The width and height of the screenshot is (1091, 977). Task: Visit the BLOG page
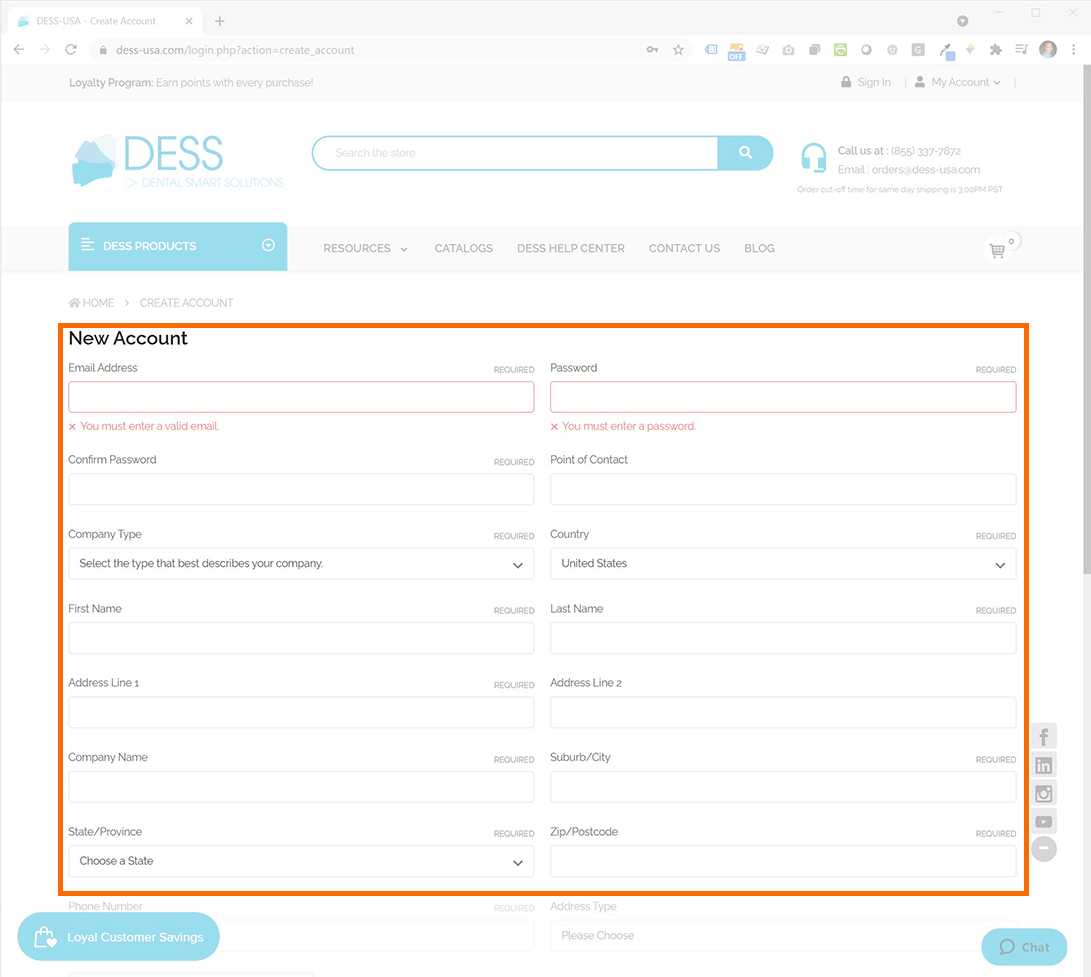coord(759,248)
